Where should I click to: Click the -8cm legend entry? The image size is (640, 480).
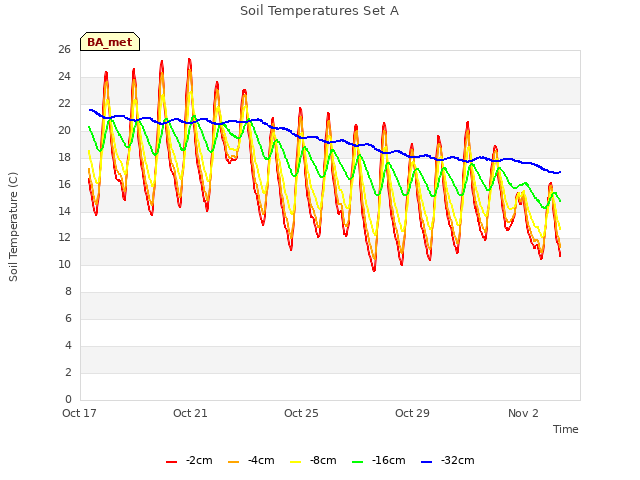point(313,460)
